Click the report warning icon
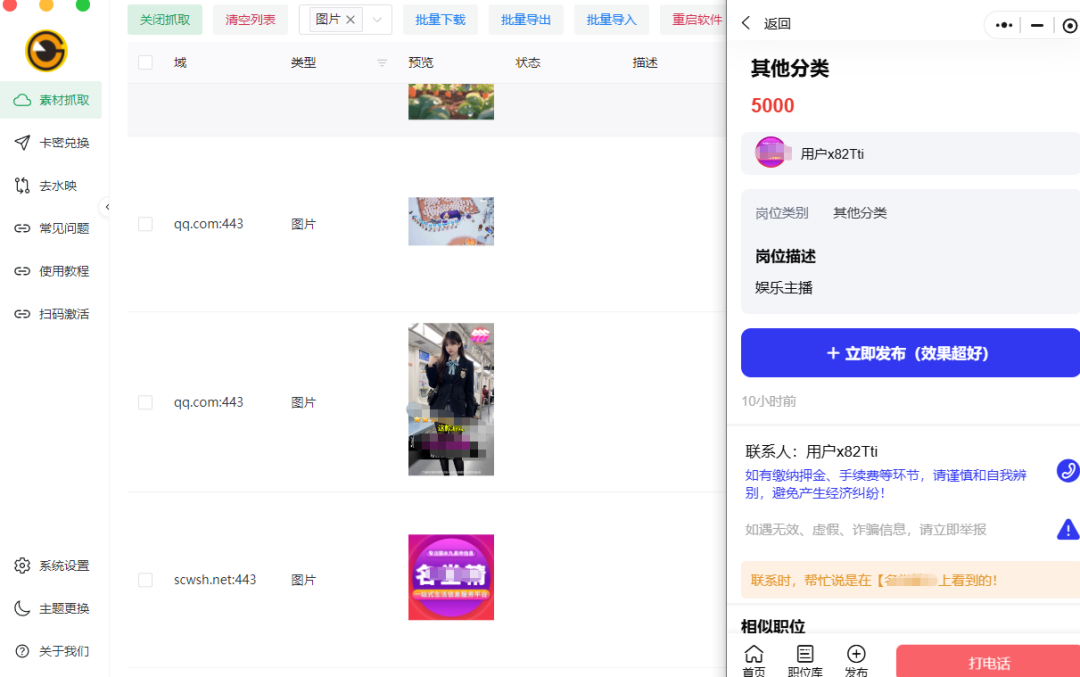The width and height of the screenshot is (1080, 677). point(1068,530)
